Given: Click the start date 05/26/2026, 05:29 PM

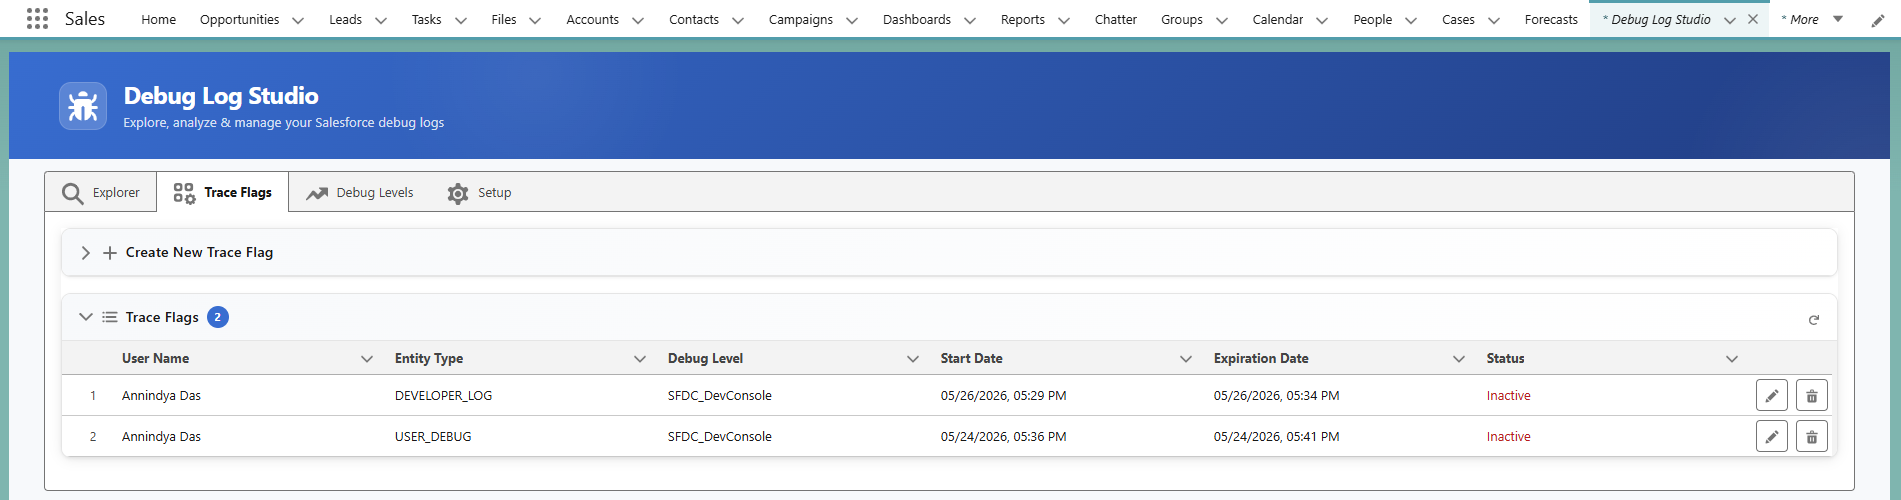Looking at the screenshot, I should tap(1003, 396).
